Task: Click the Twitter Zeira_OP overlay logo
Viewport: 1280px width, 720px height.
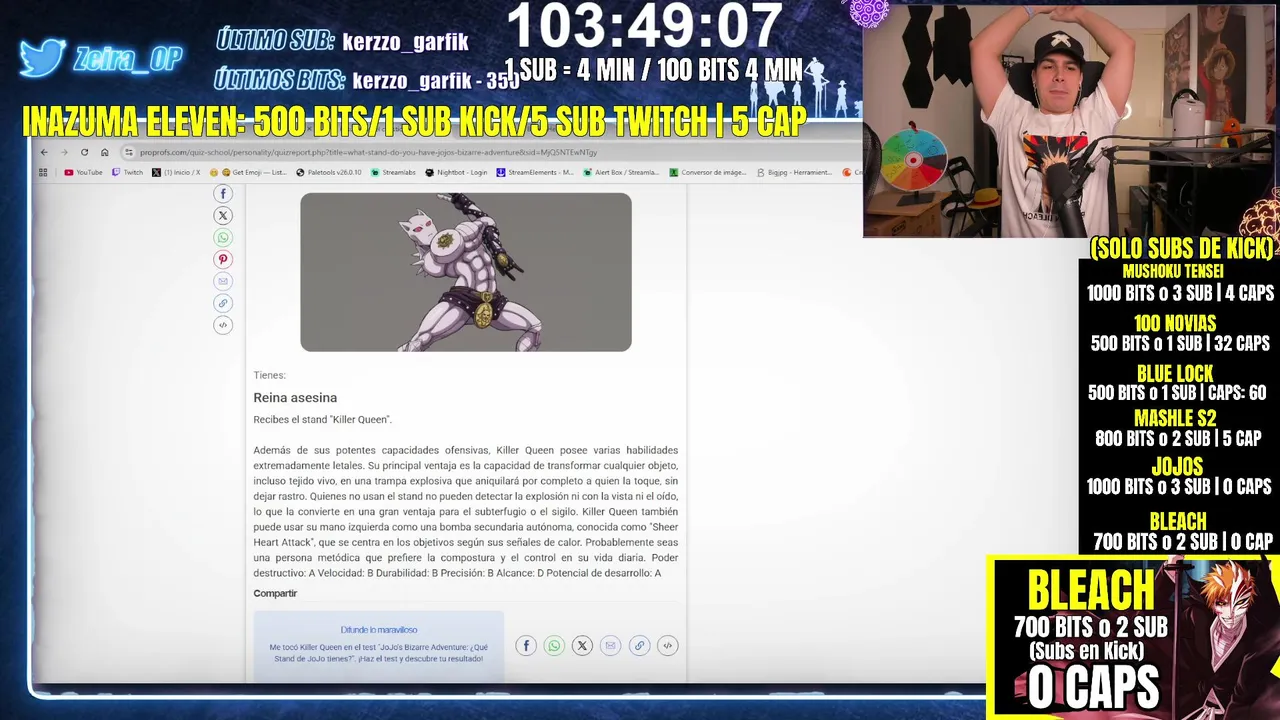Action: pos(100,60)
